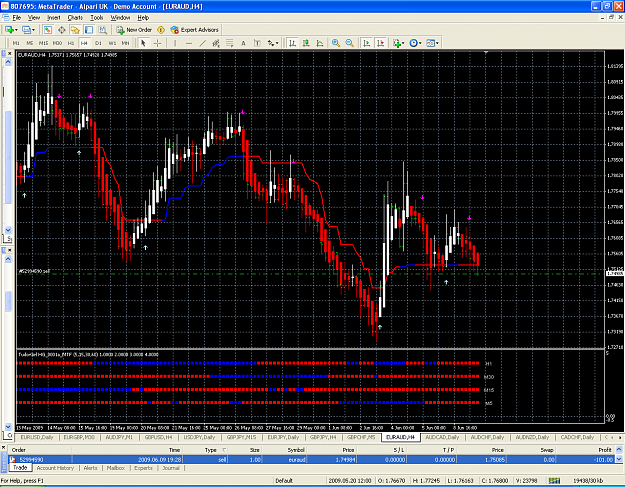Switch chart to Line Chart icon
The height and width of the screenshot is (487, 625).
pyautogui.click(x=320, y=43)
